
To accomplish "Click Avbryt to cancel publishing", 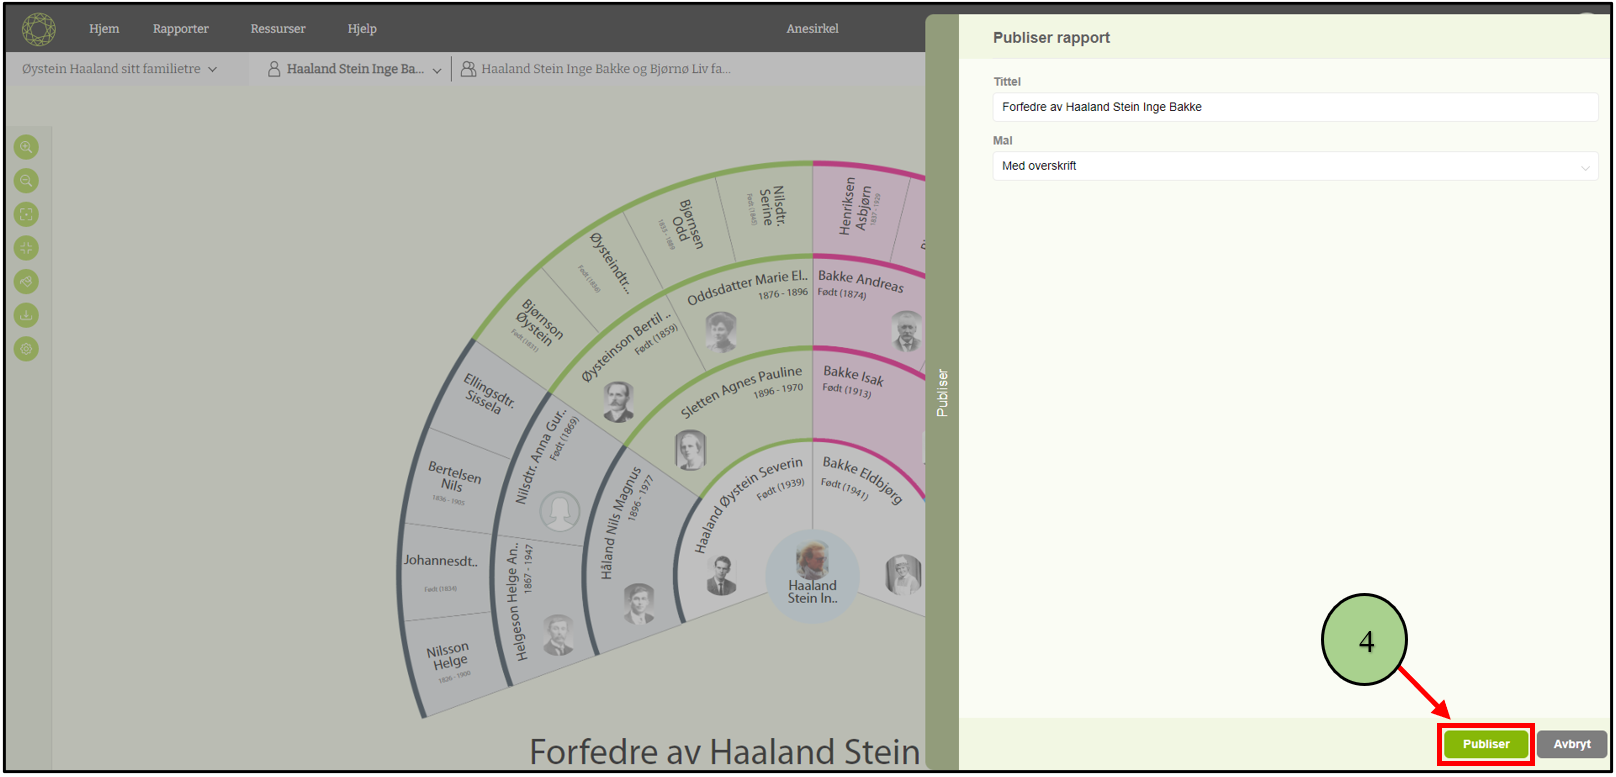I will click(x=1571, y=744).
